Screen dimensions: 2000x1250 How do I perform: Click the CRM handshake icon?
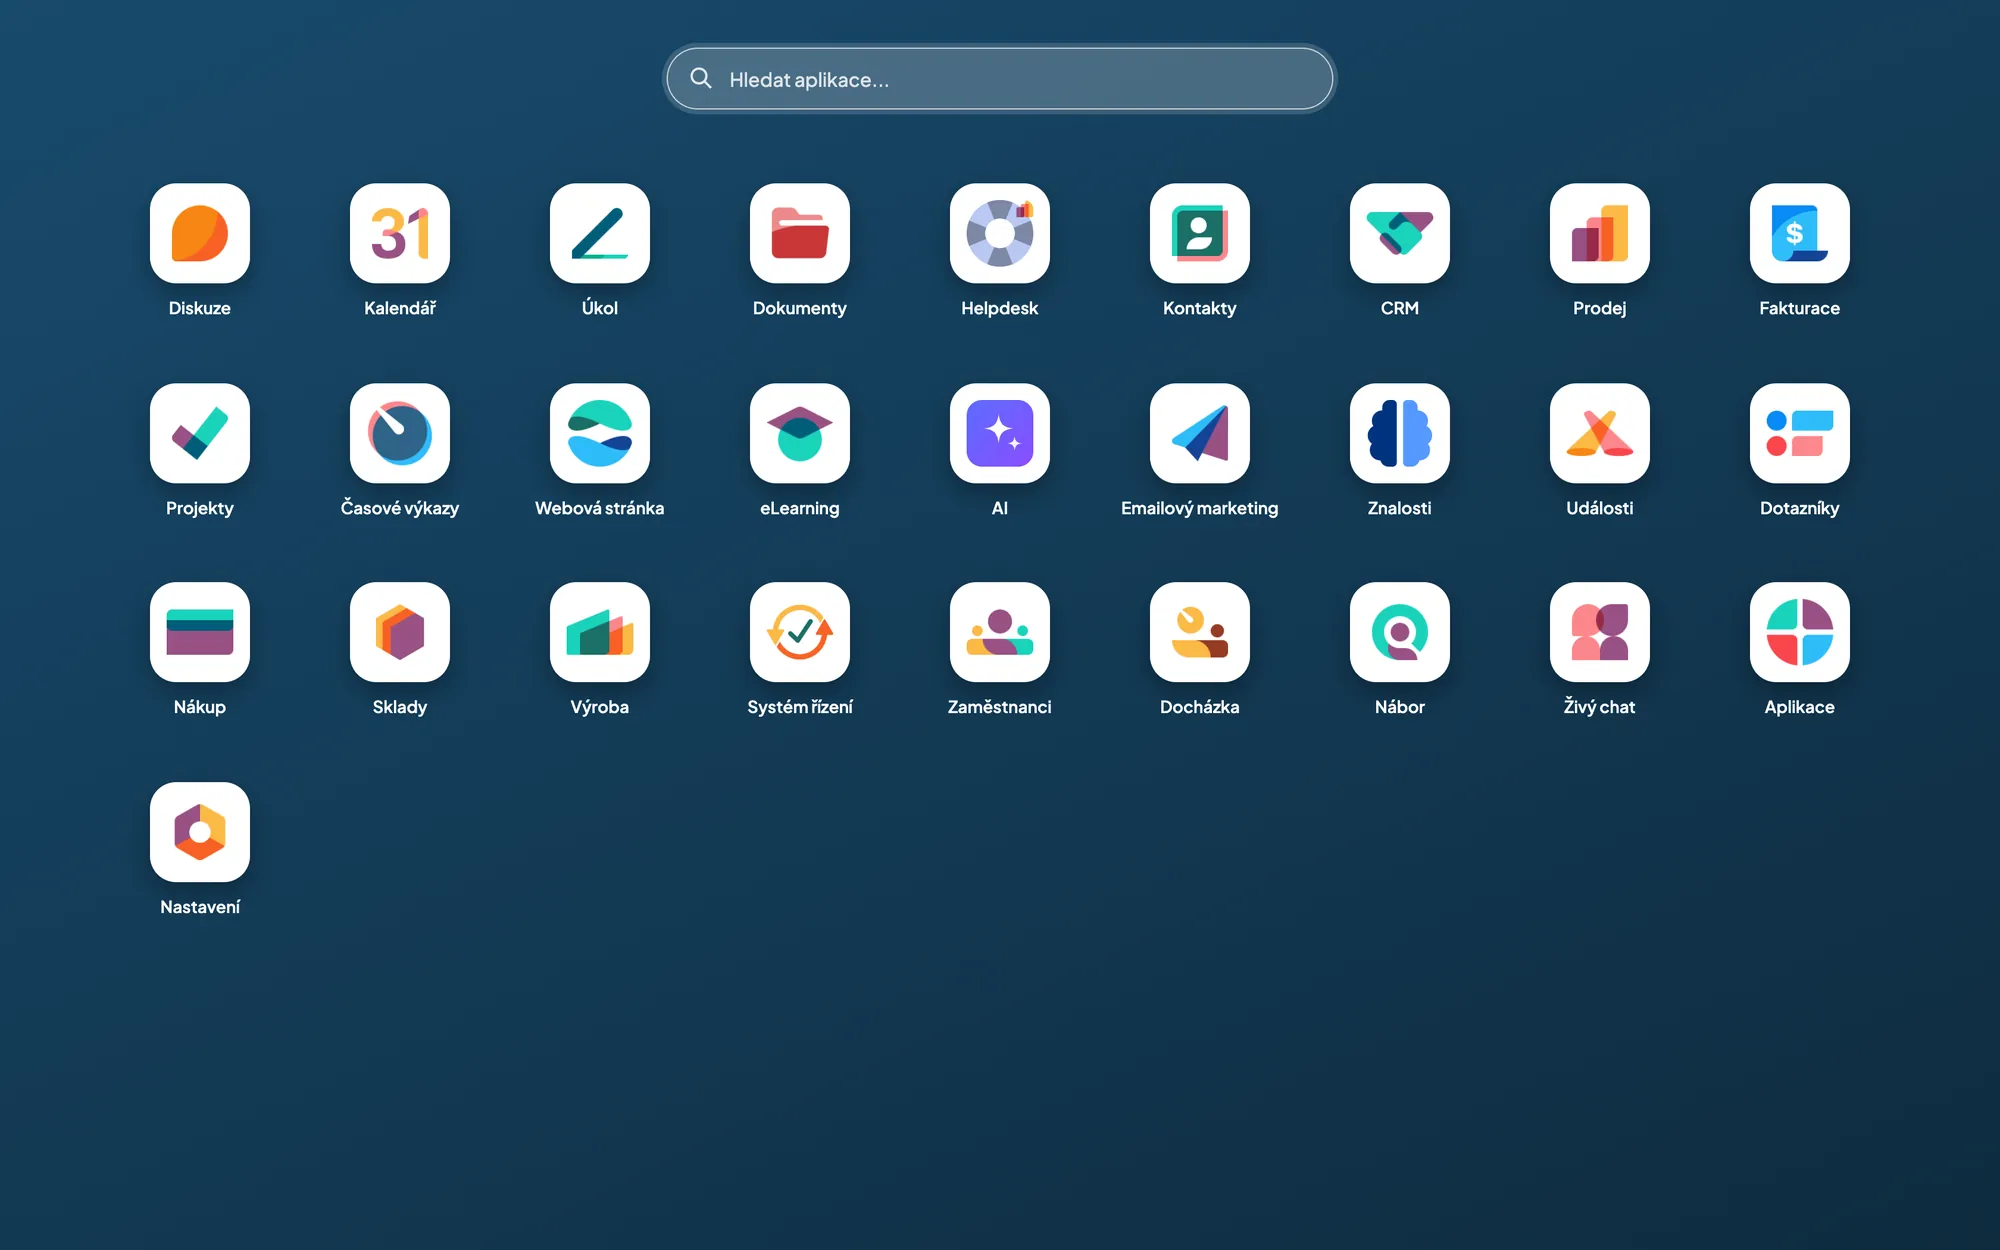tap(1400, 233)
